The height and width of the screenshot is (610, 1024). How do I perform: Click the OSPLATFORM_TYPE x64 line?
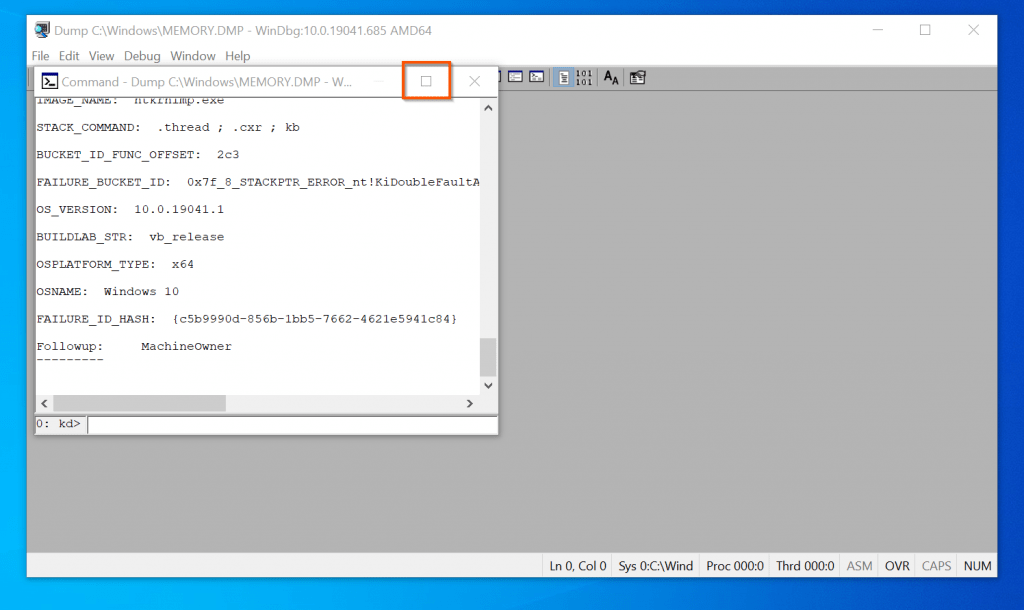115,265
